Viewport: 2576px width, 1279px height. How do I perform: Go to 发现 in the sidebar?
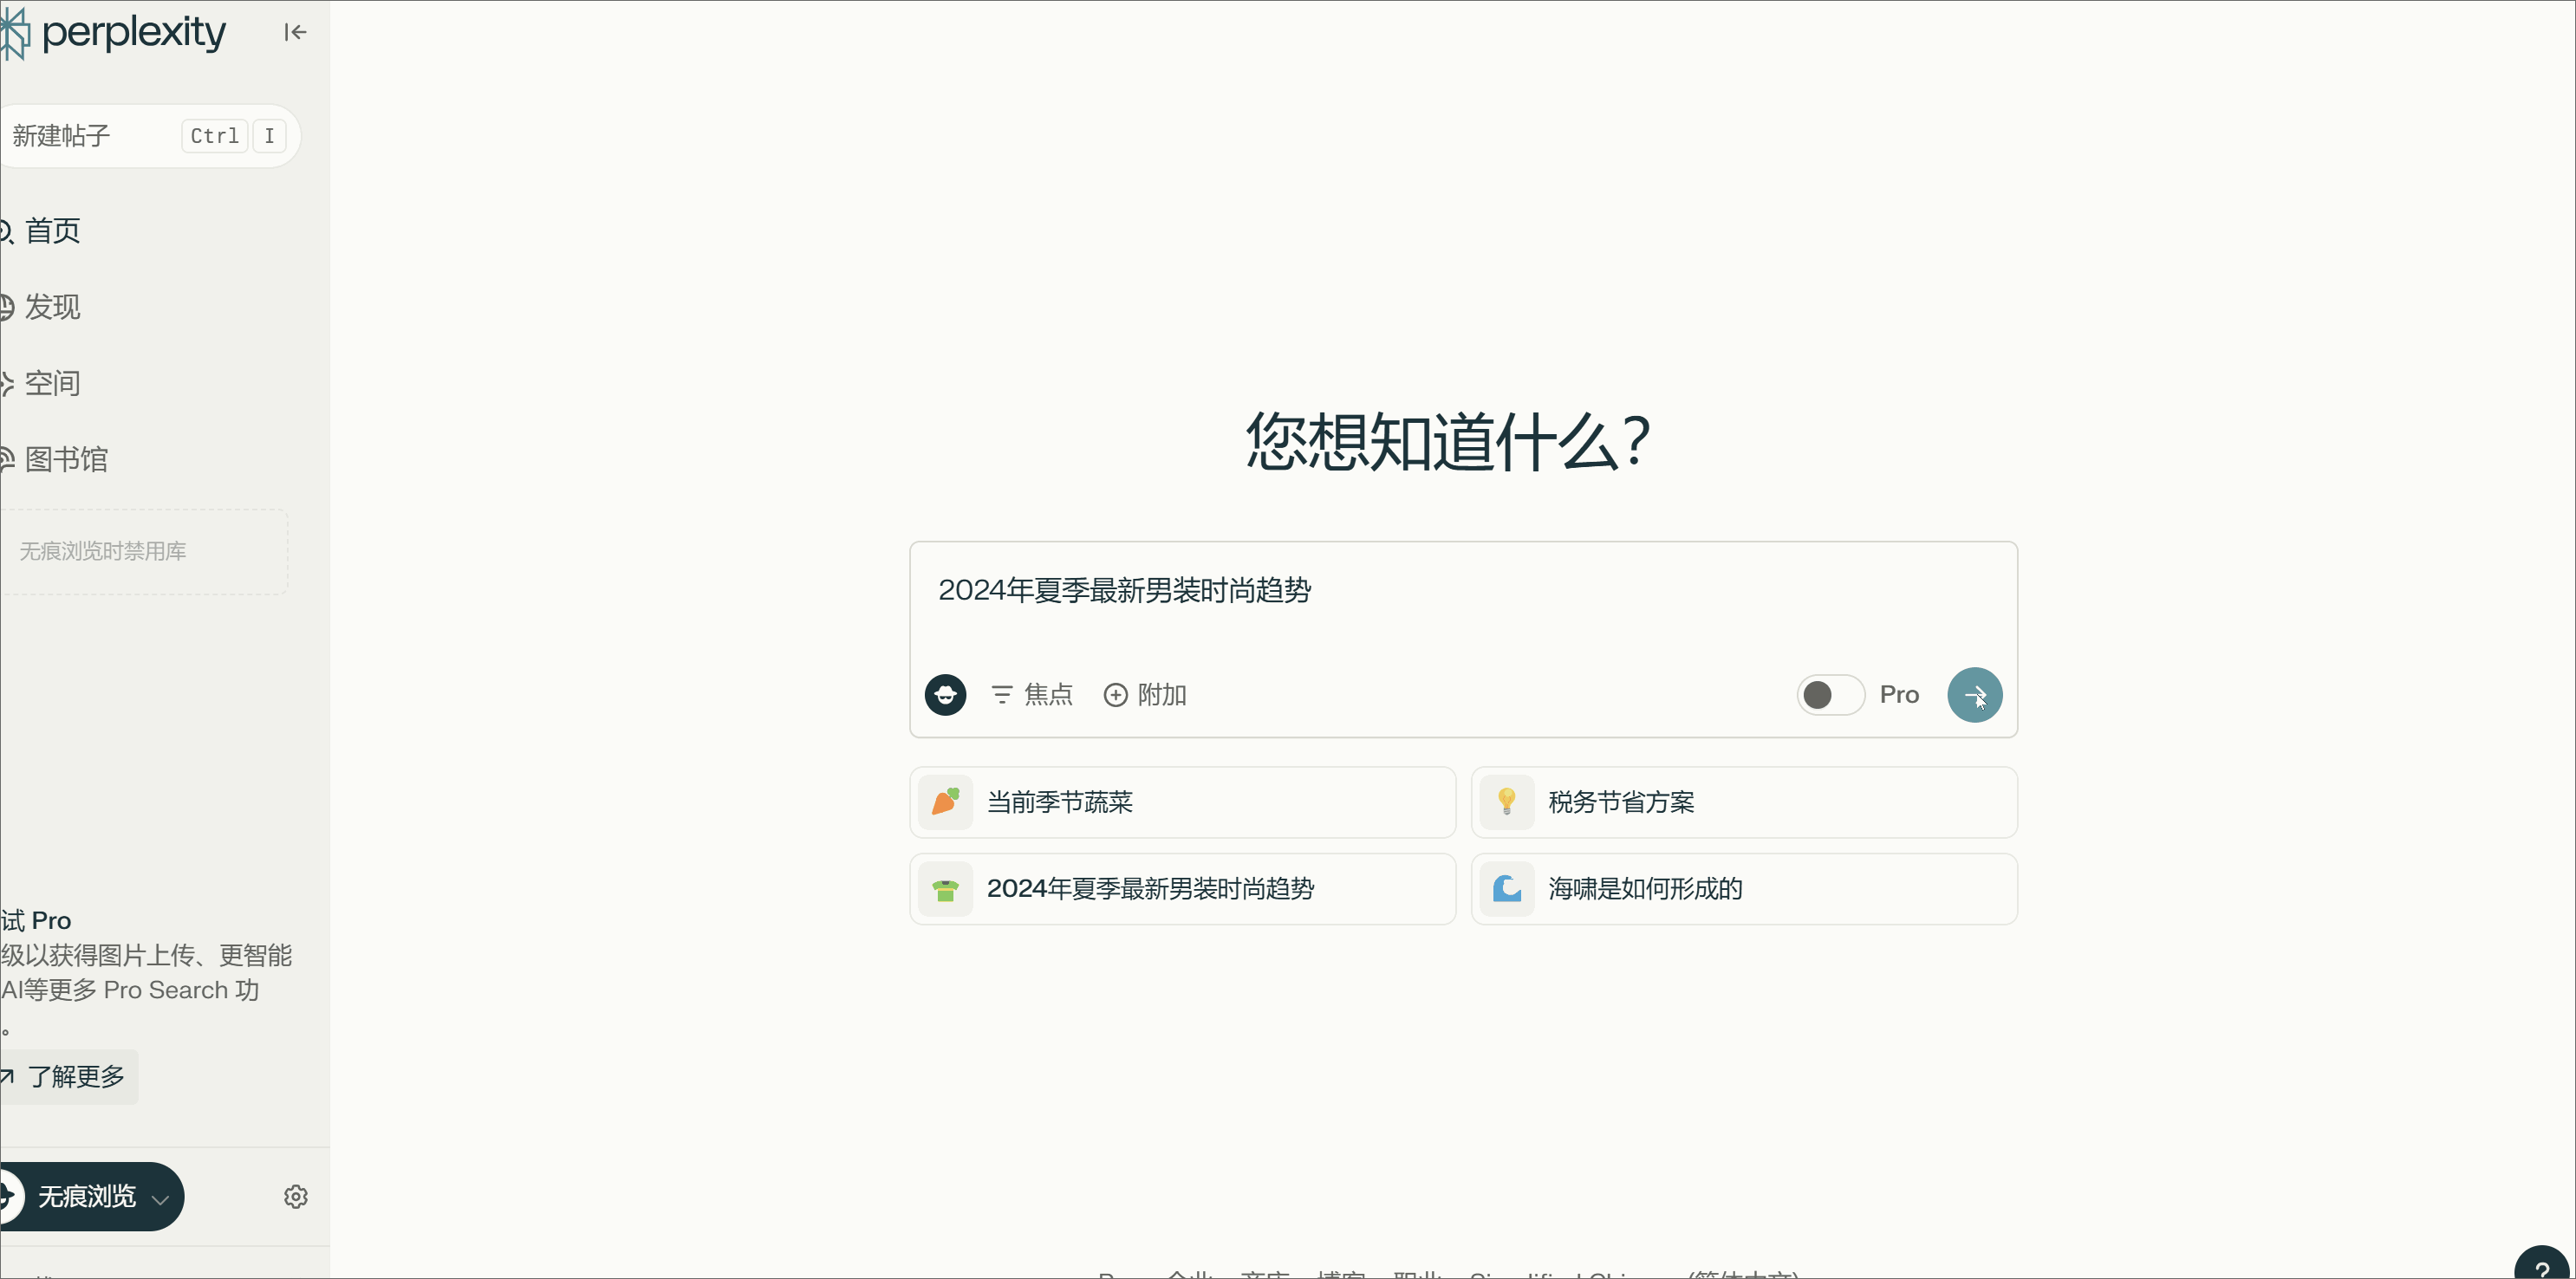[x=52, y=307]
